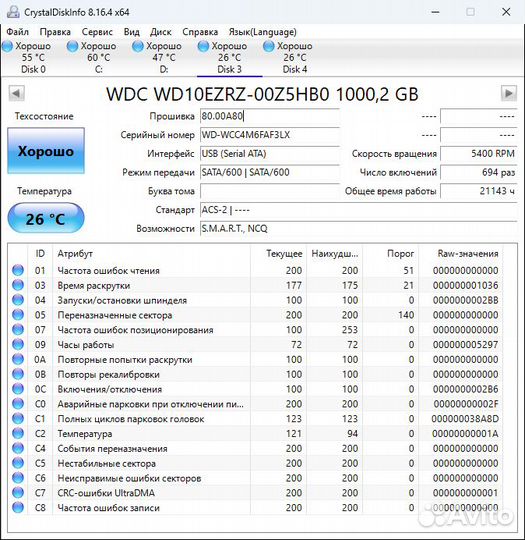Click status icon of row 0C Включения/отключения
Viewport: 525px width, 540px height.
(x=18, y=389)
